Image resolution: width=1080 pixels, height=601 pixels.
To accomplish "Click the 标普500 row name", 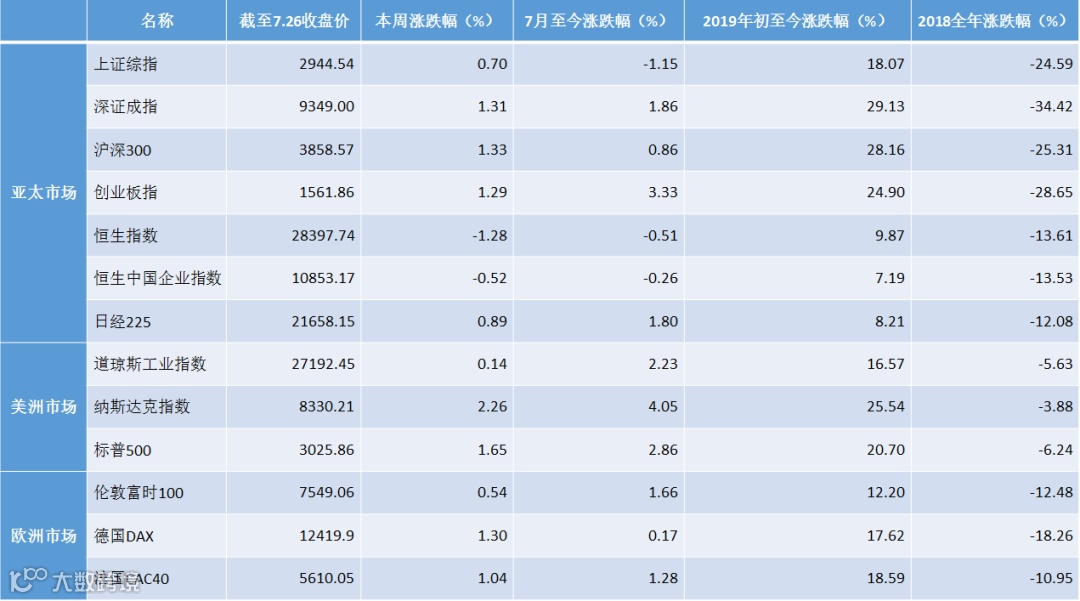I will click(123, 450).
